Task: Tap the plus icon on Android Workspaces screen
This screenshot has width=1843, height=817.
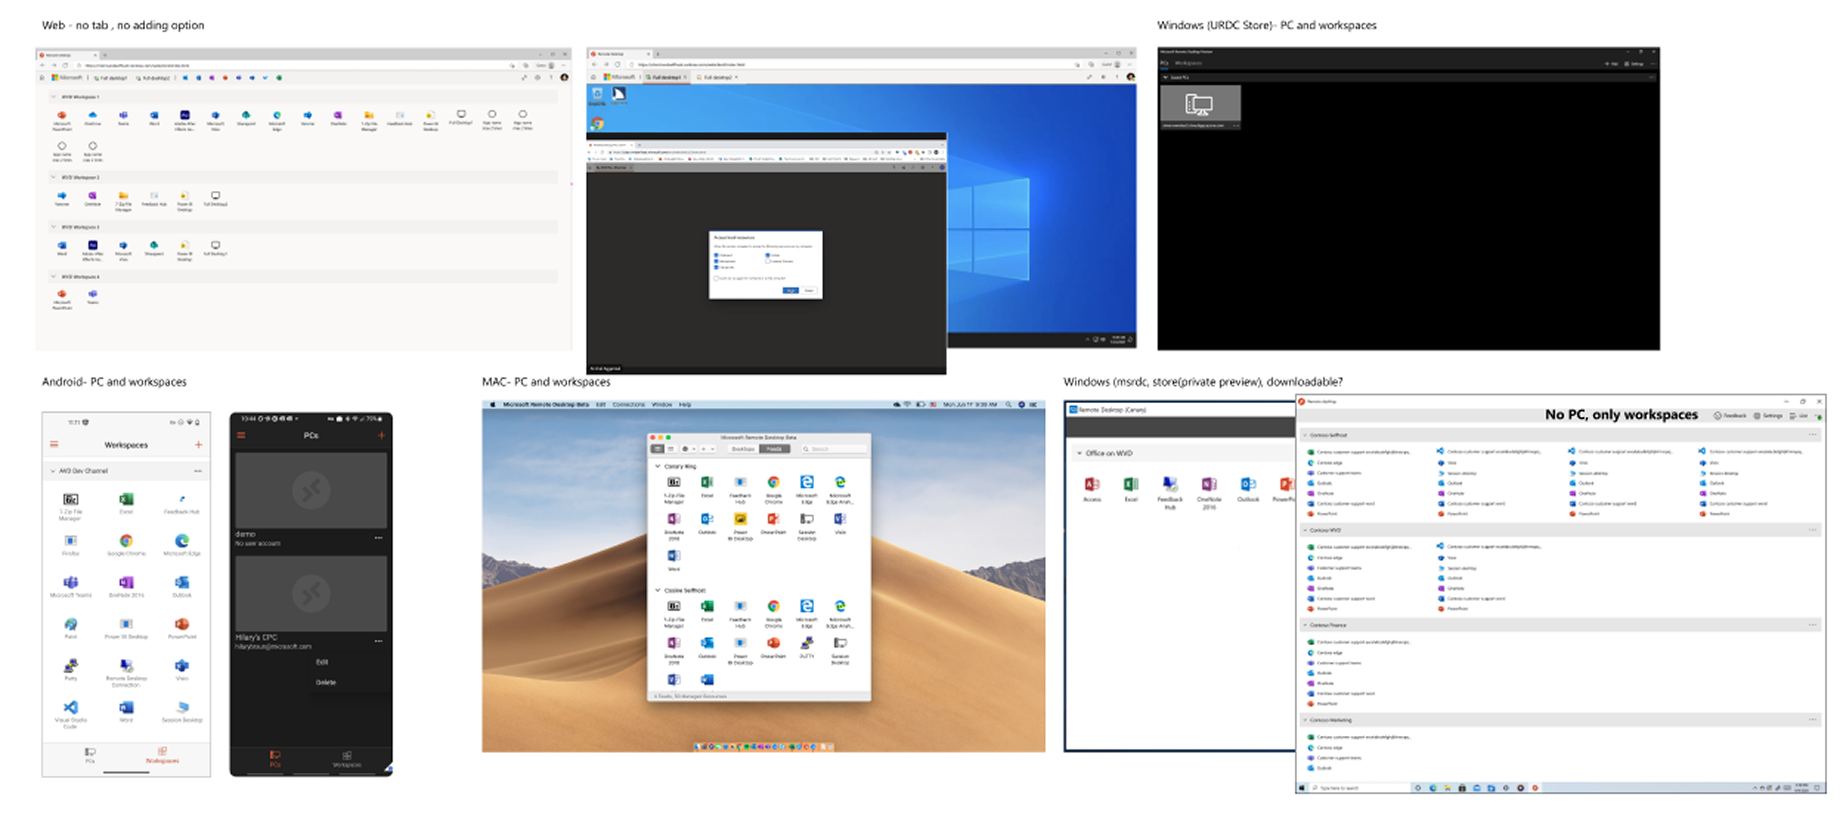Action: tap(198, 444)
